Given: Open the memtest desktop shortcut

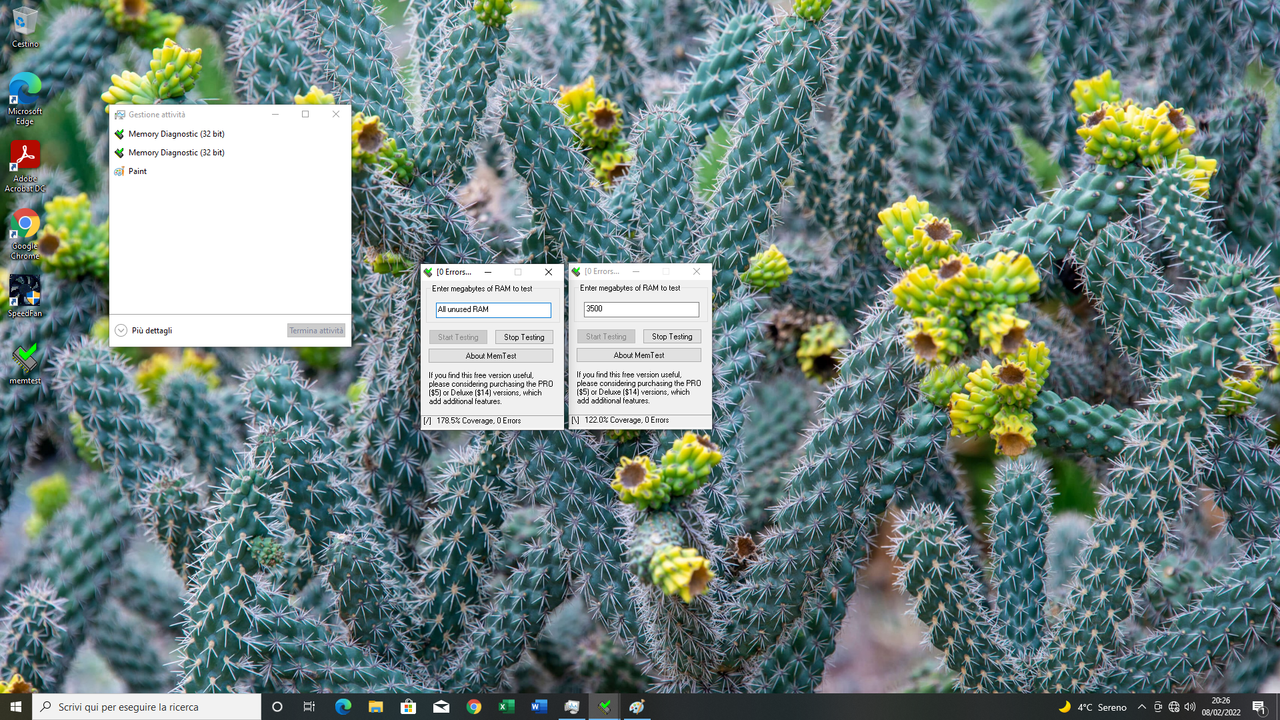Looking at the screenshot, I should click(24, 358).
